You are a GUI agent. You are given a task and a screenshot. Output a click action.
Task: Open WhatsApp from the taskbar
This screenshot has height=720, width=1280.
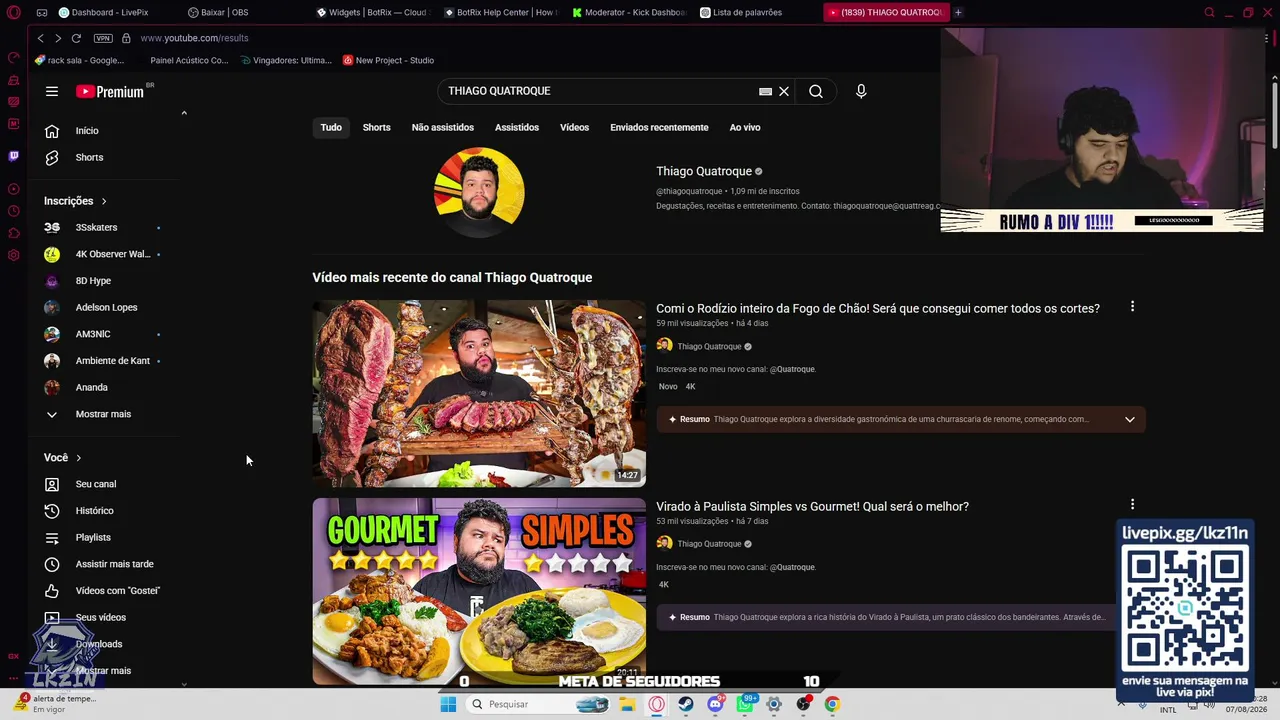tap(745, 704)
